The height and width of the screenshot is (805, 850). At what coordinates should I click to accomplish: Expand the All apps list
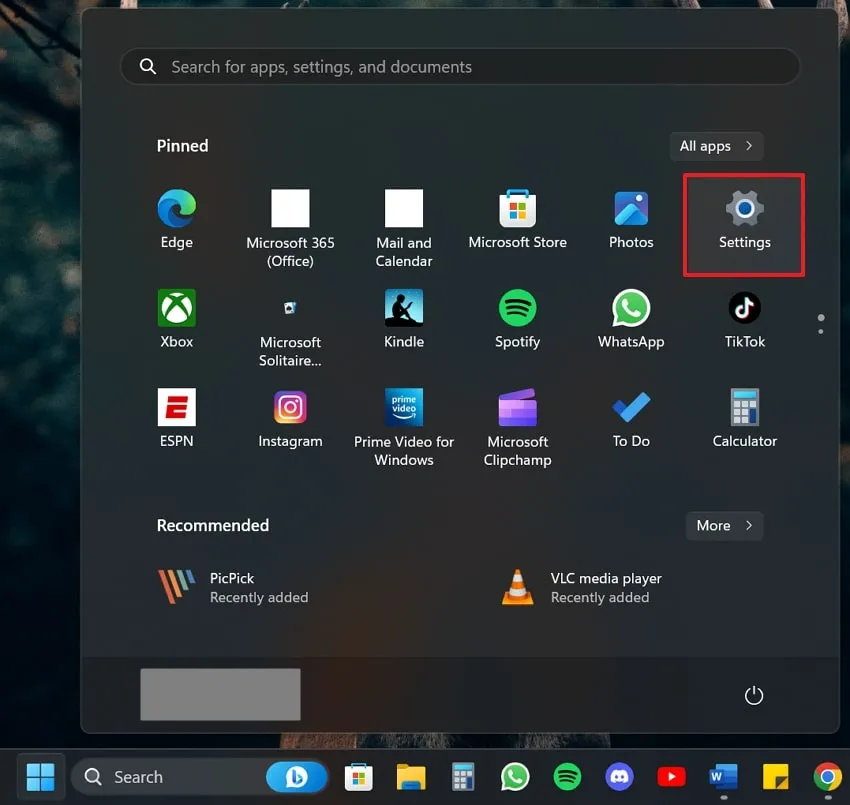[x=716, y=146]
